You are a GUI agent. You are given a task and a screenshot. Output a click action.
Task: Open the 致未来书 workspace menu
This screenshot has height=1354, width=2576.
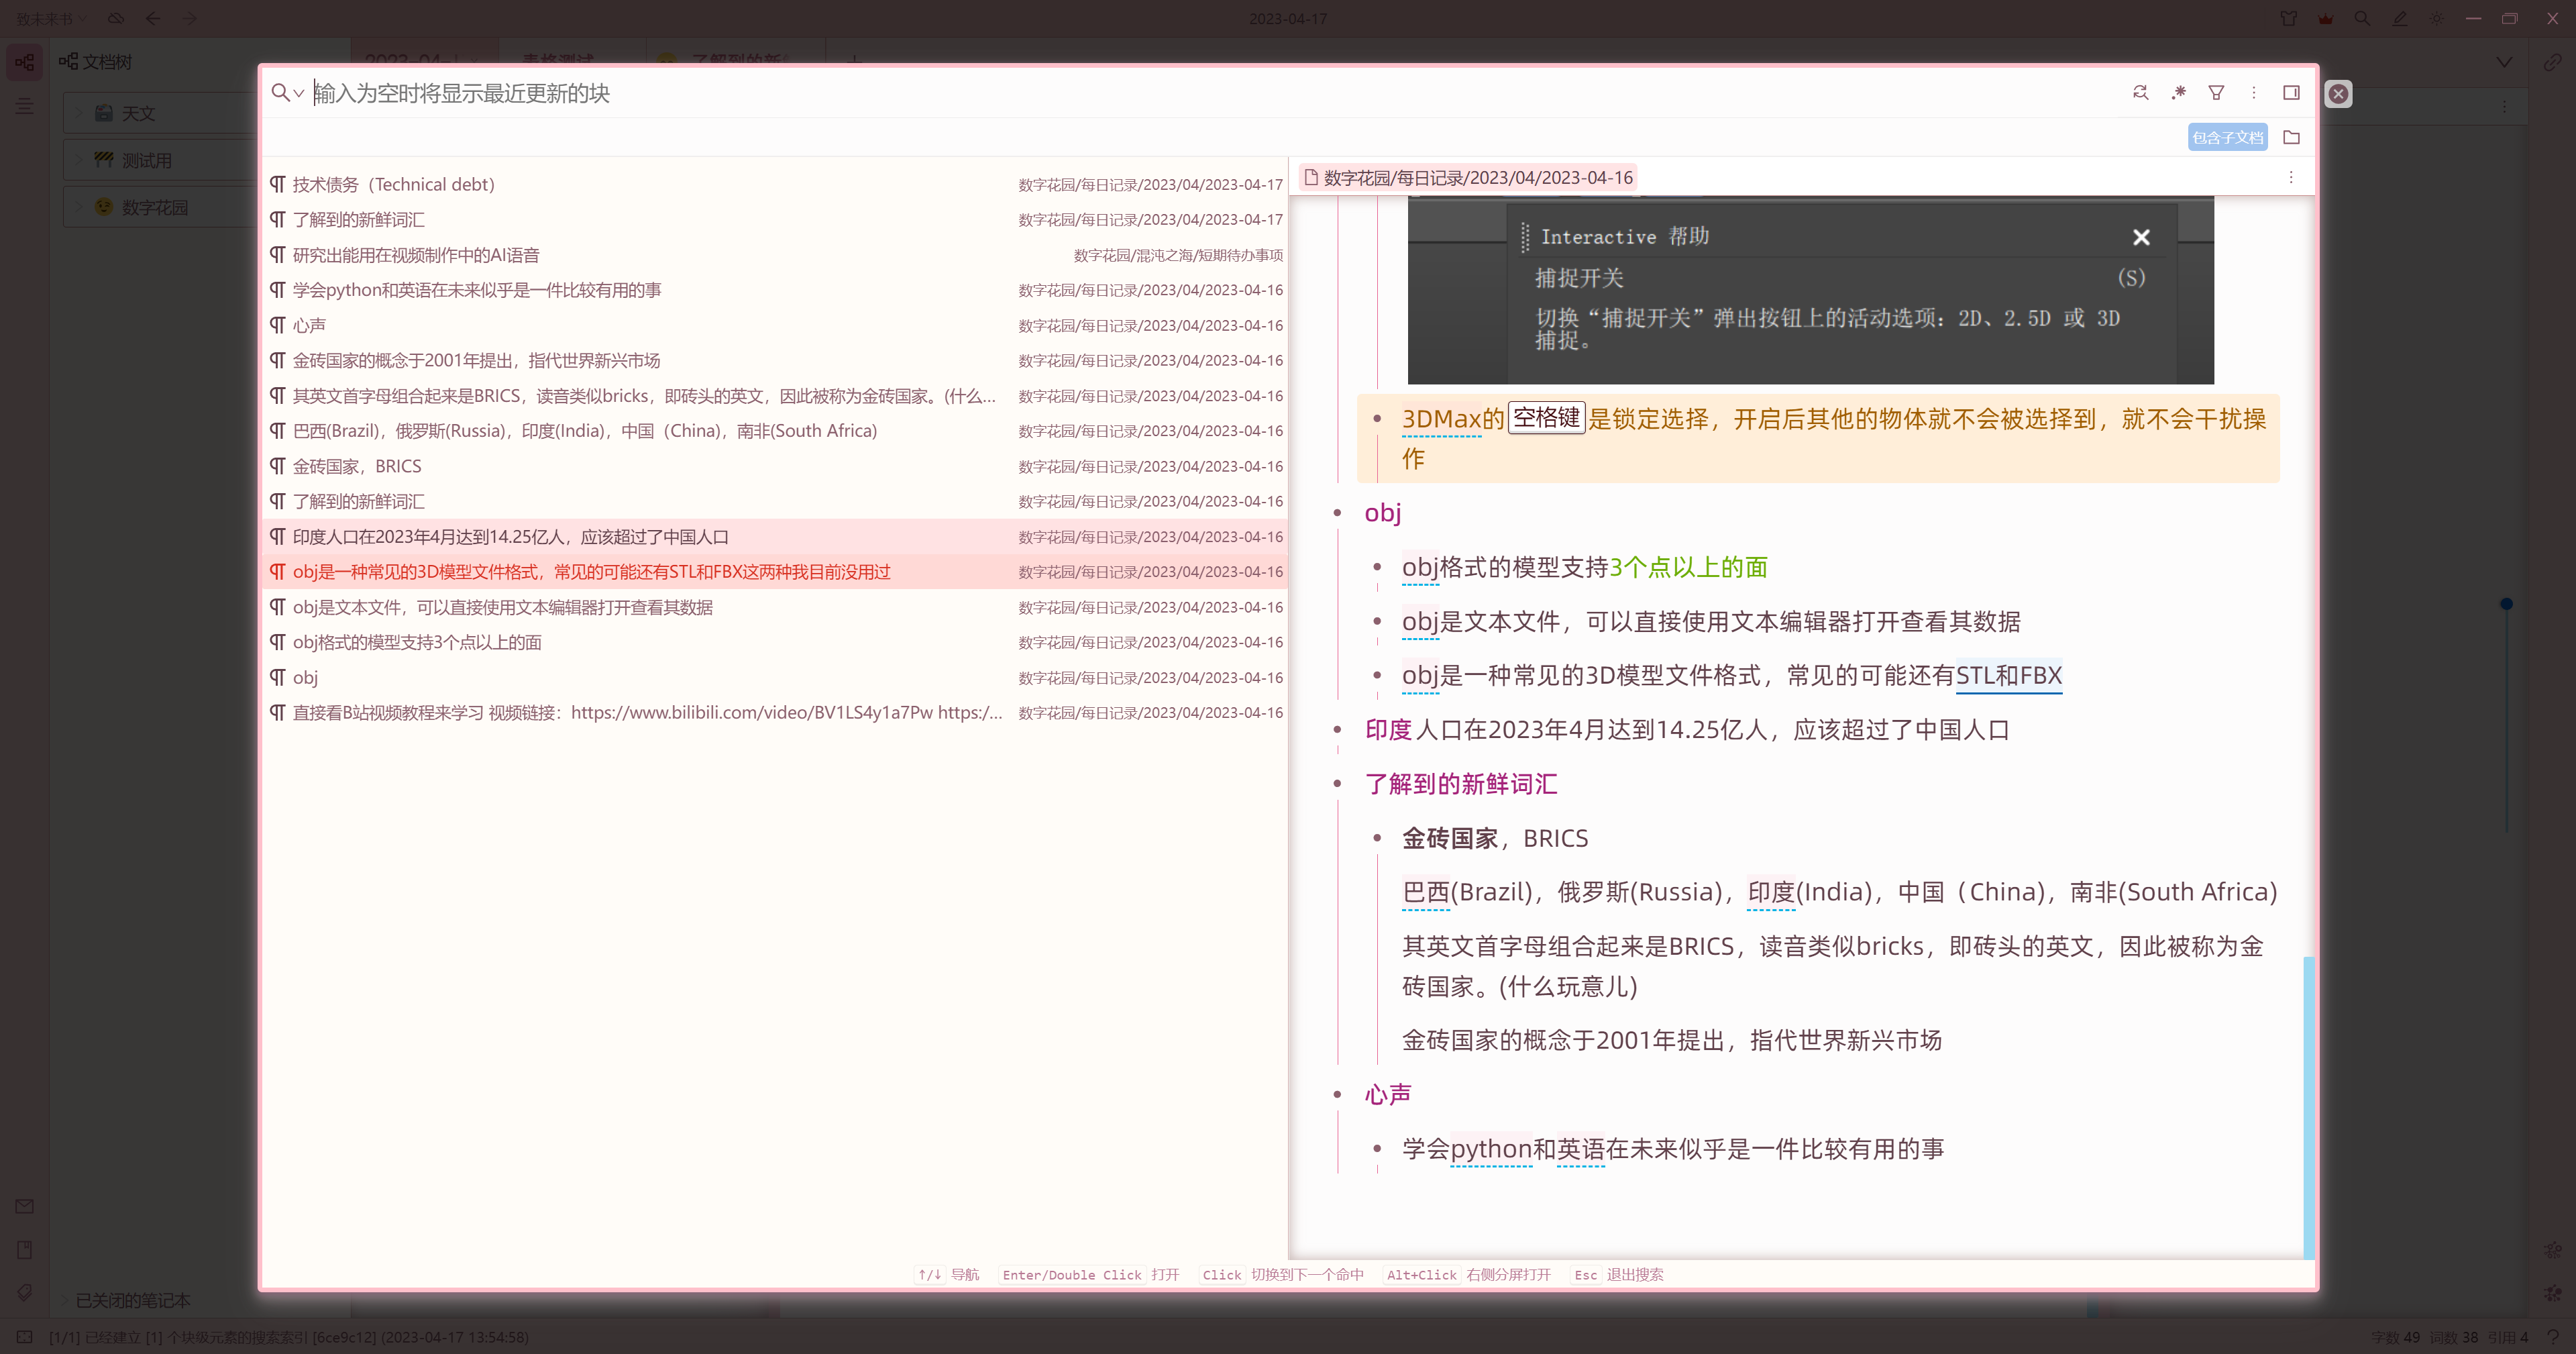(45, 18)
